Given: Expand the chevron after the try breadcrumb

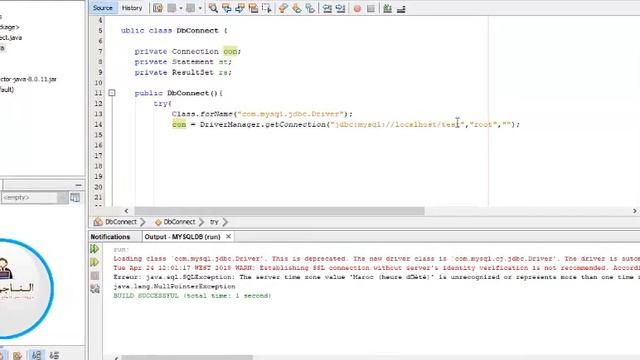Looking at the screenshot, I should point(225,222).
